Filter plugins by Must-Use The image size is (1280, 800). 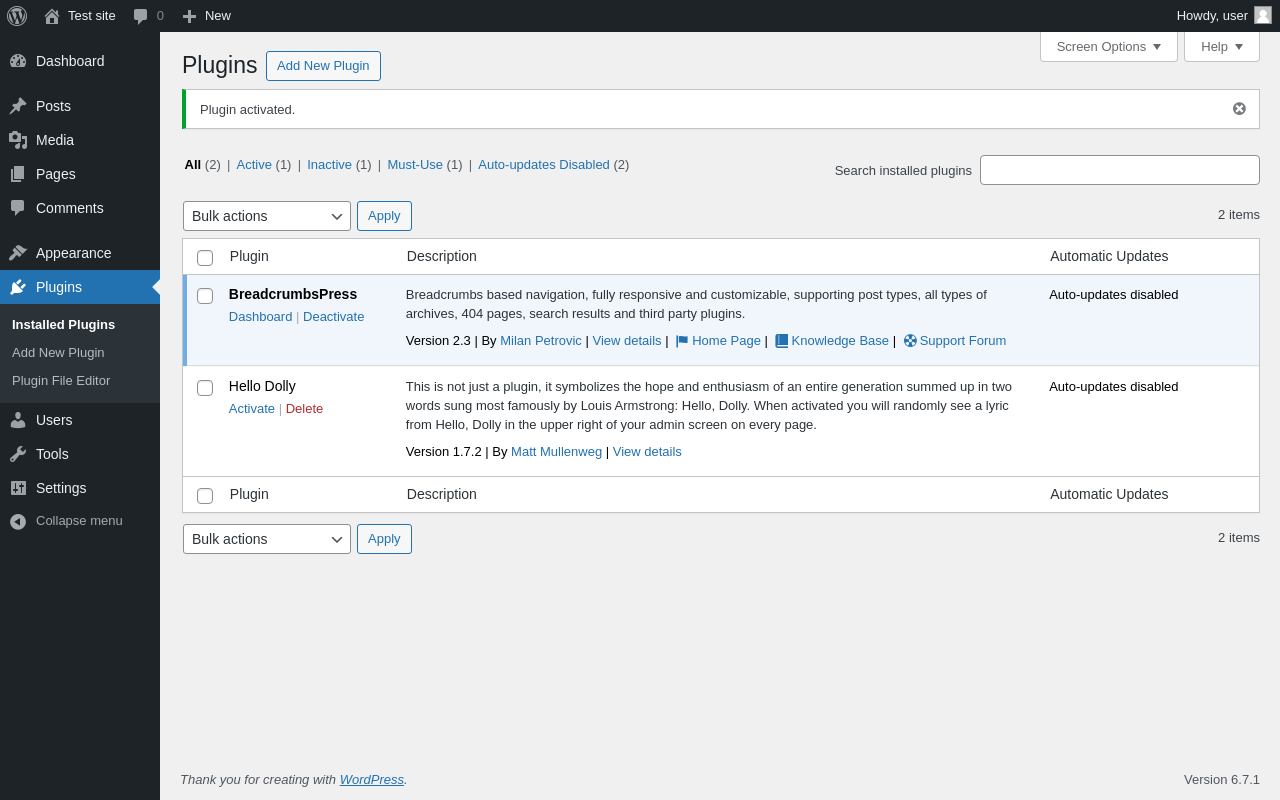point(415,165)
